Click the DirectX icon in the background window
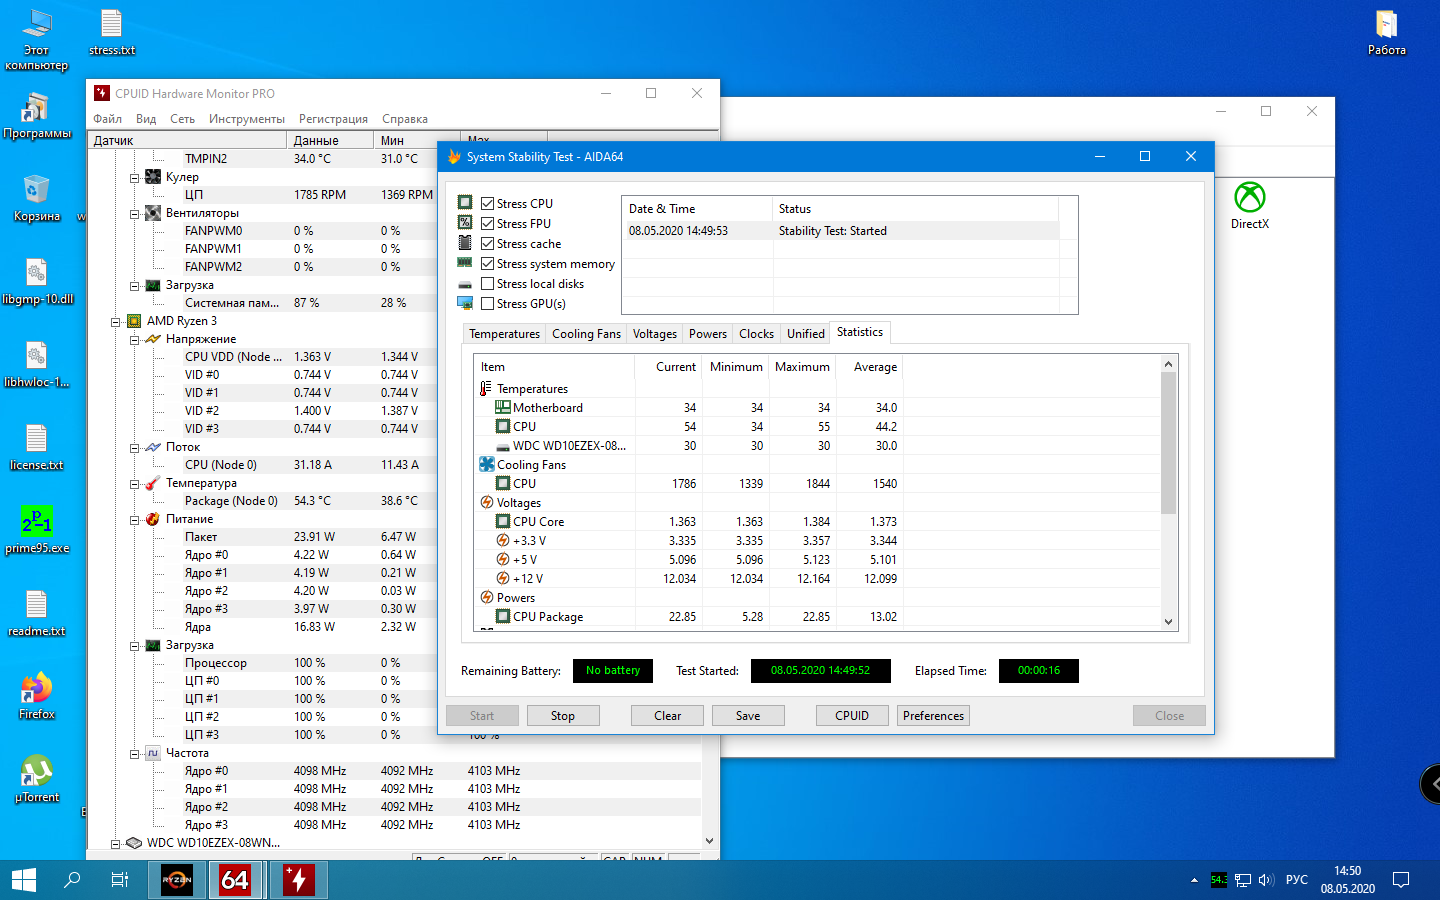Screen dimensions: 1440x900 click(1250, 206)
